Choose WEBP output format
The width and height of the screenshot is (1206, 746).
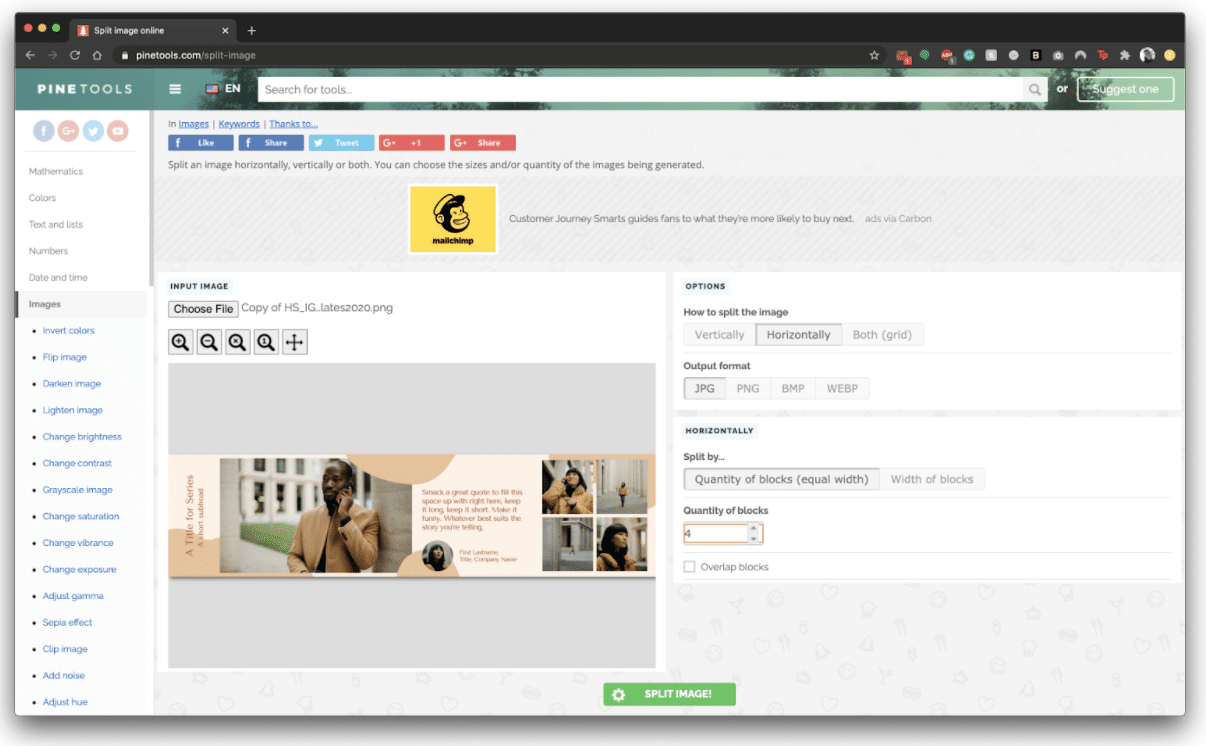click(842, 388)
